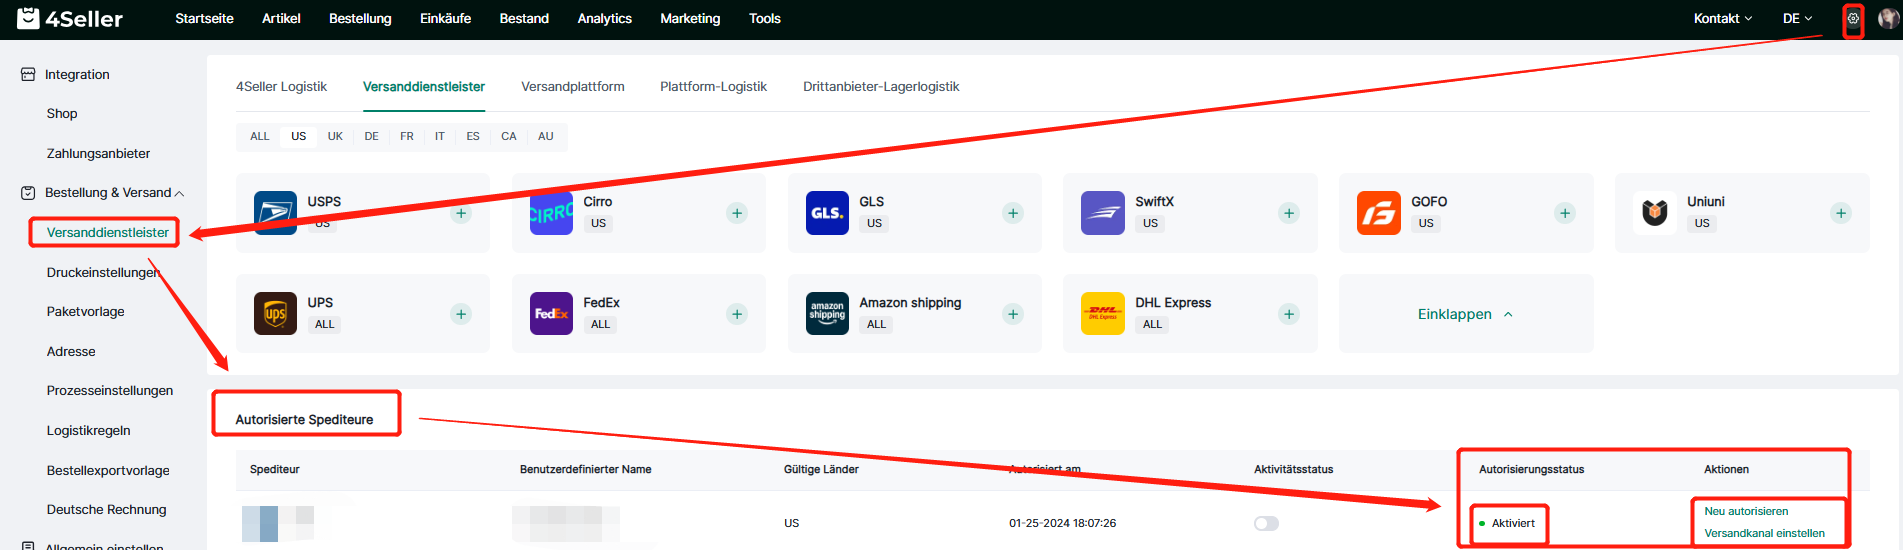Add the UPS carrier with plus icon

[x=461, y=314]
